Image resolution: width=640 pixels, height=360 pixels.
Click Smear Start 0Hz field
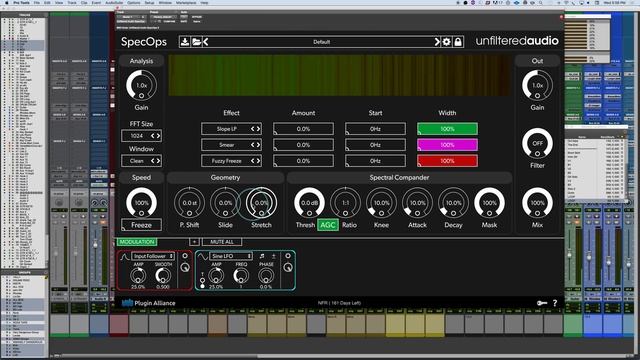pos(375,145)
